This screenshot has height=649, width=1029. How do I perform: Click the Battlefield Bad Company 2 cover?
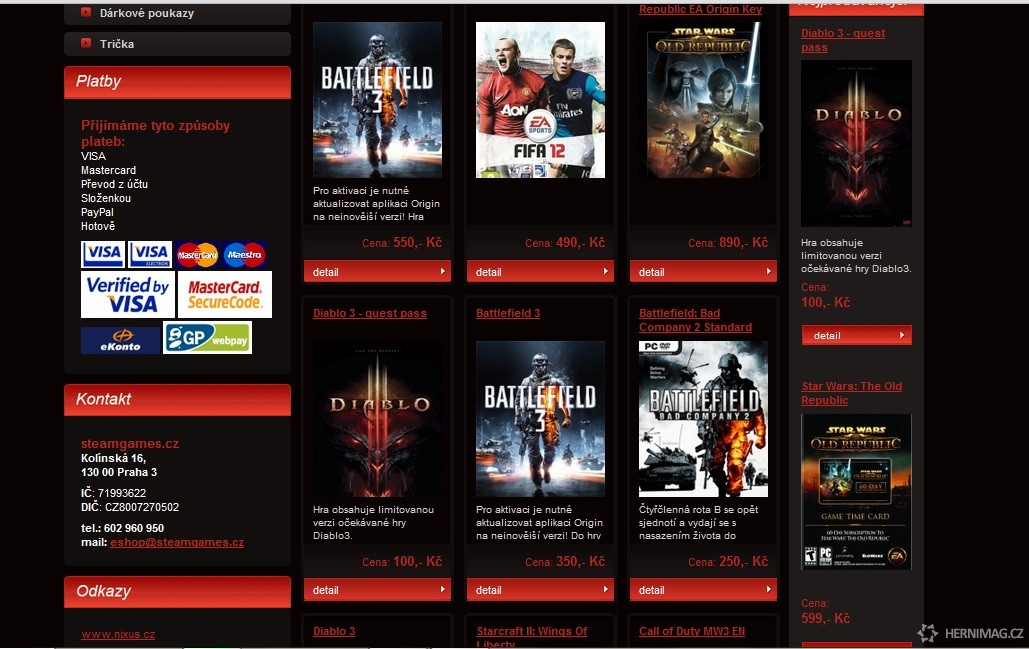pos(703,419)
